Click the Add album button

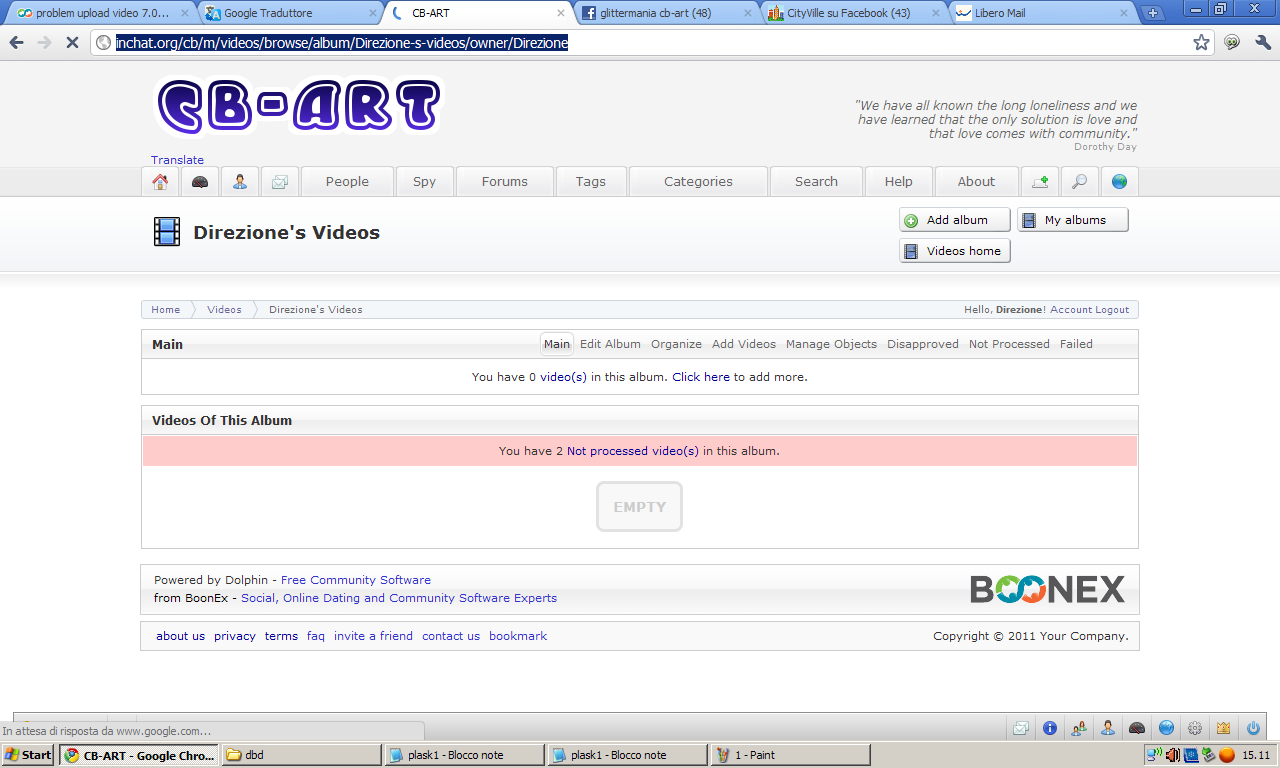tap(955, 220)
